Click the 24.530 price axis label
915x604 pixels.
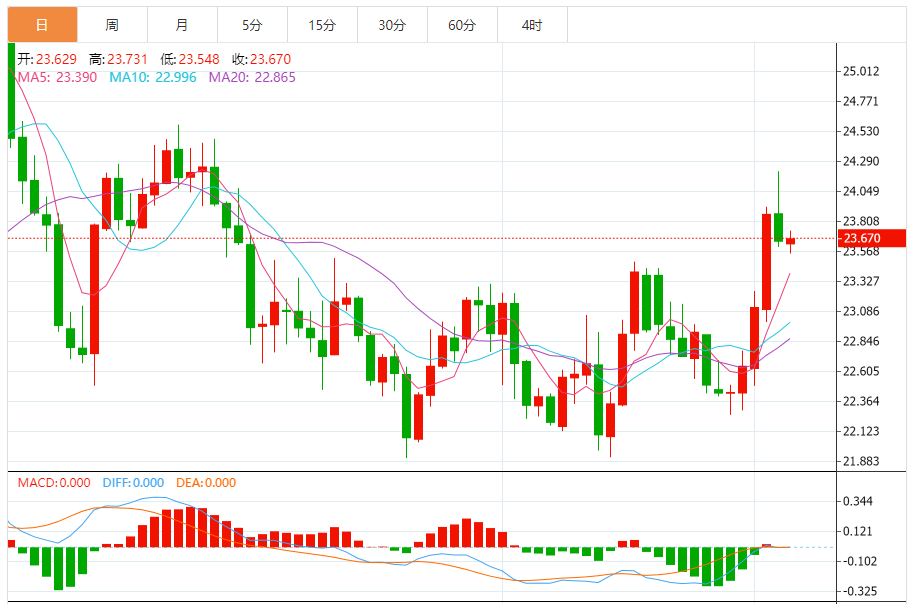861,131
